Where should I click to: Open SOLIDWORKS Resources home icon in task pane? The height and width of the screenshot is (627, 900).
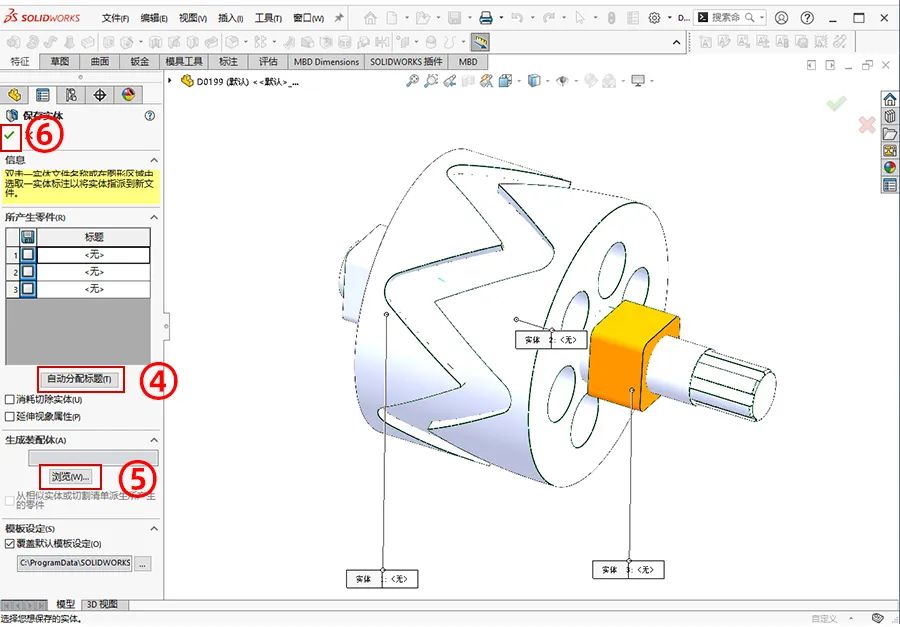click(890, 99)
